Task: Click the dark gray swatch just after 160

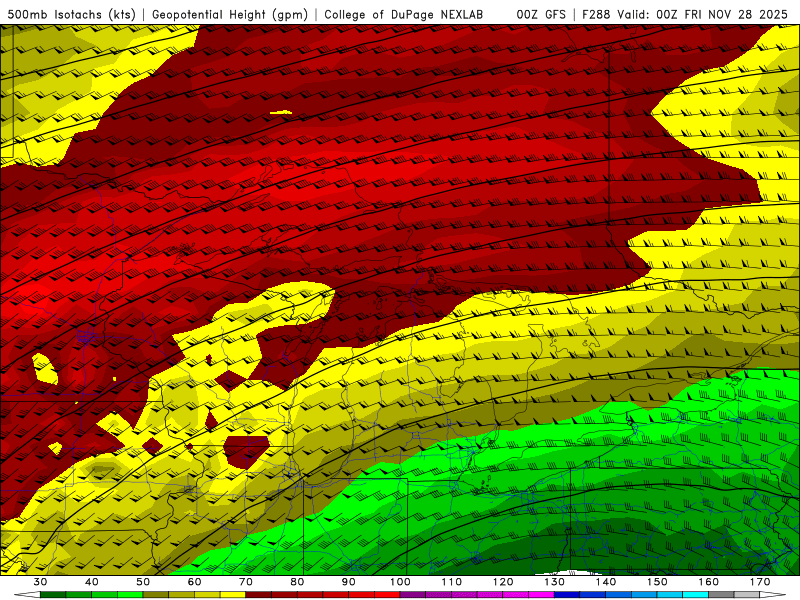Action: (x=721, y=595)
